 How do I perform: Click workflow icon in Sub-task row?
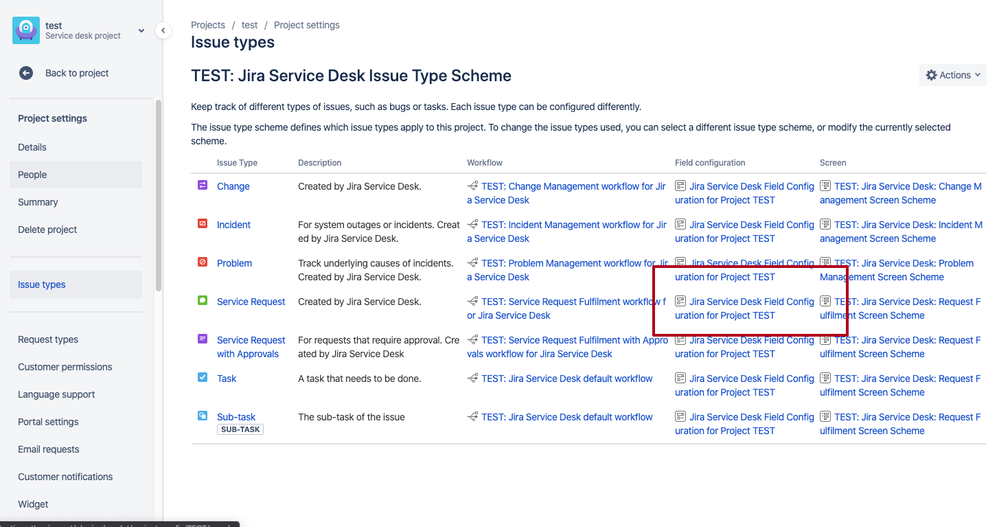tap(472, 416)
